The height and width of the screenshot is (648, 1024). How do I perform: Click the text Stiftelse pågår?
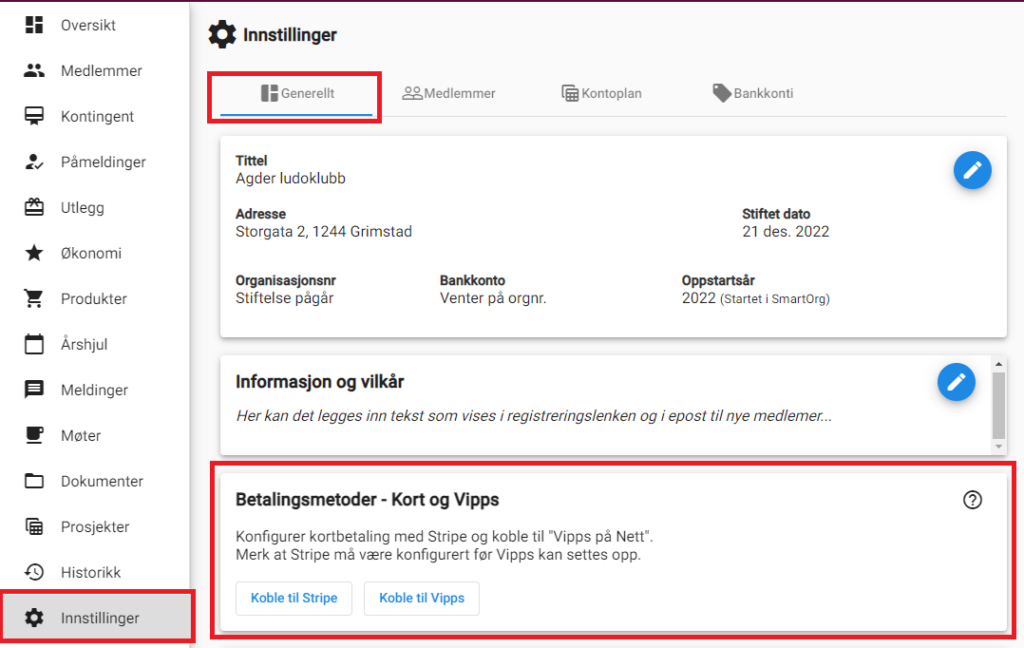click(x=285, y=299)
